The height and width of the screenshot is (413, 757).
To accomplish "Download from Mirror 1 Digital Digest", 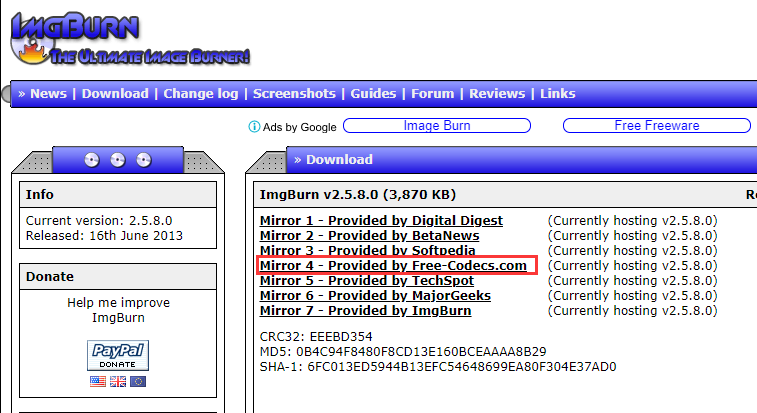I will tap(381, 221).
